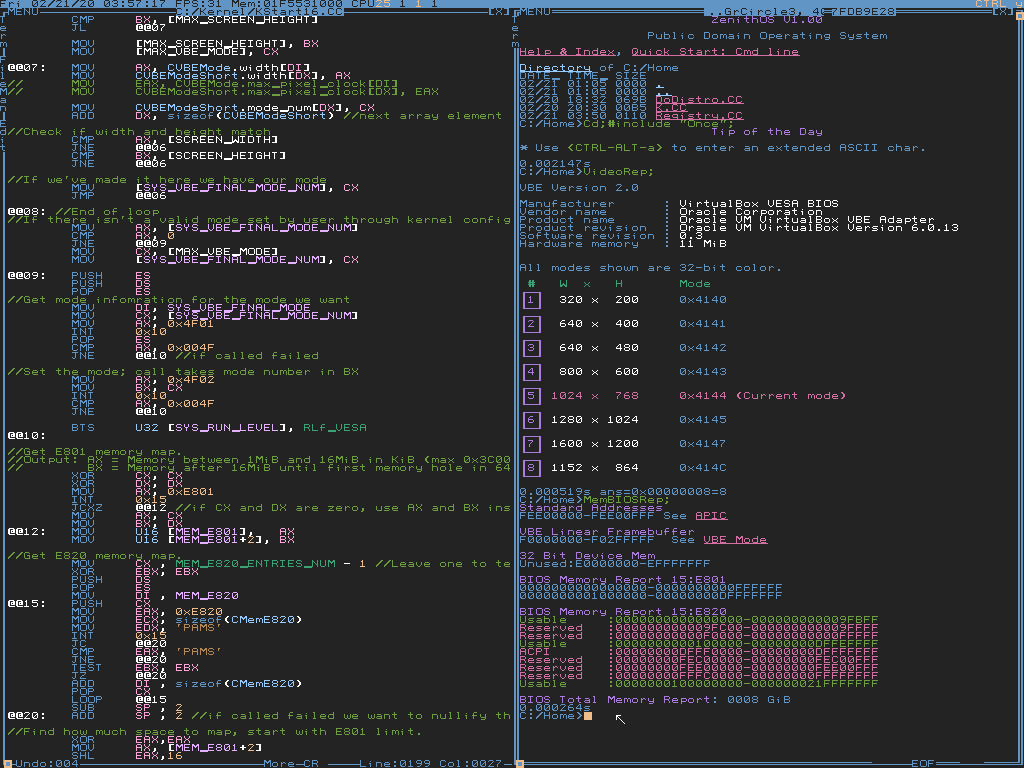The image size is (1024, 768).
Task: Click the MEM_E820_ENTRIES_NUM token
Action: click(255, 564)
